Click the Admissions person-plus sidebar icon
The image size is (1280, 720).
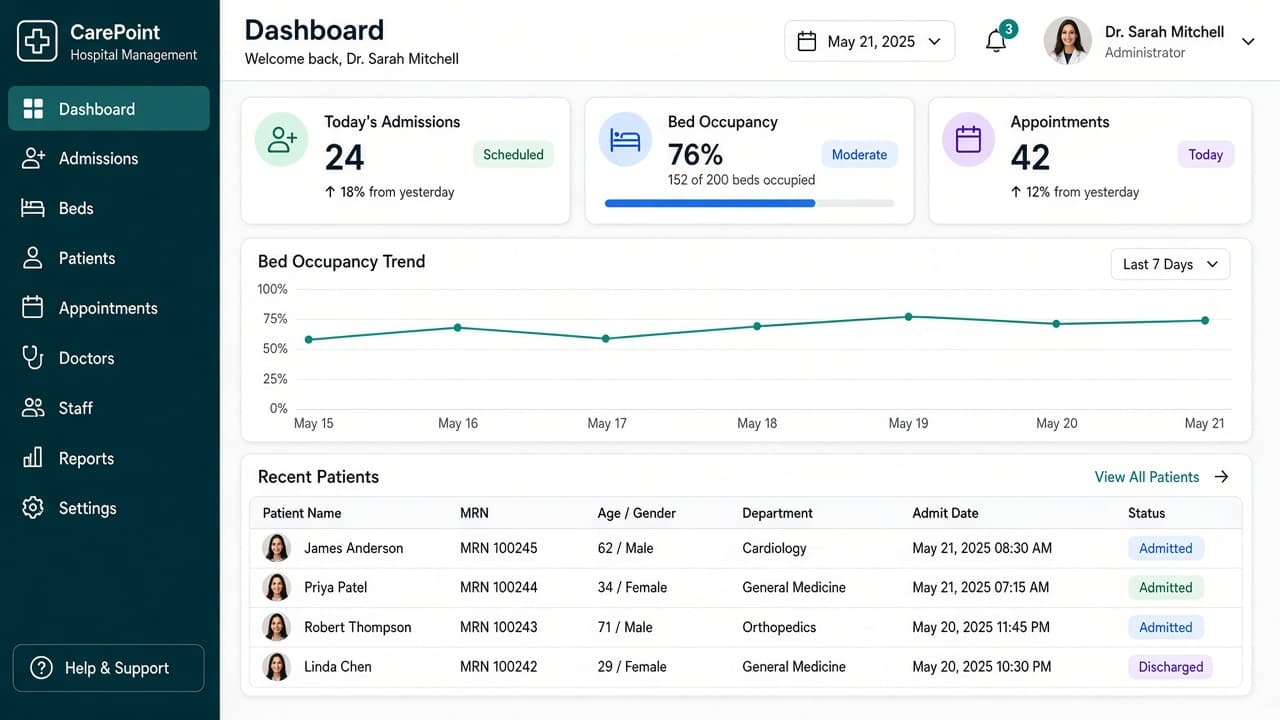(33, 158)
